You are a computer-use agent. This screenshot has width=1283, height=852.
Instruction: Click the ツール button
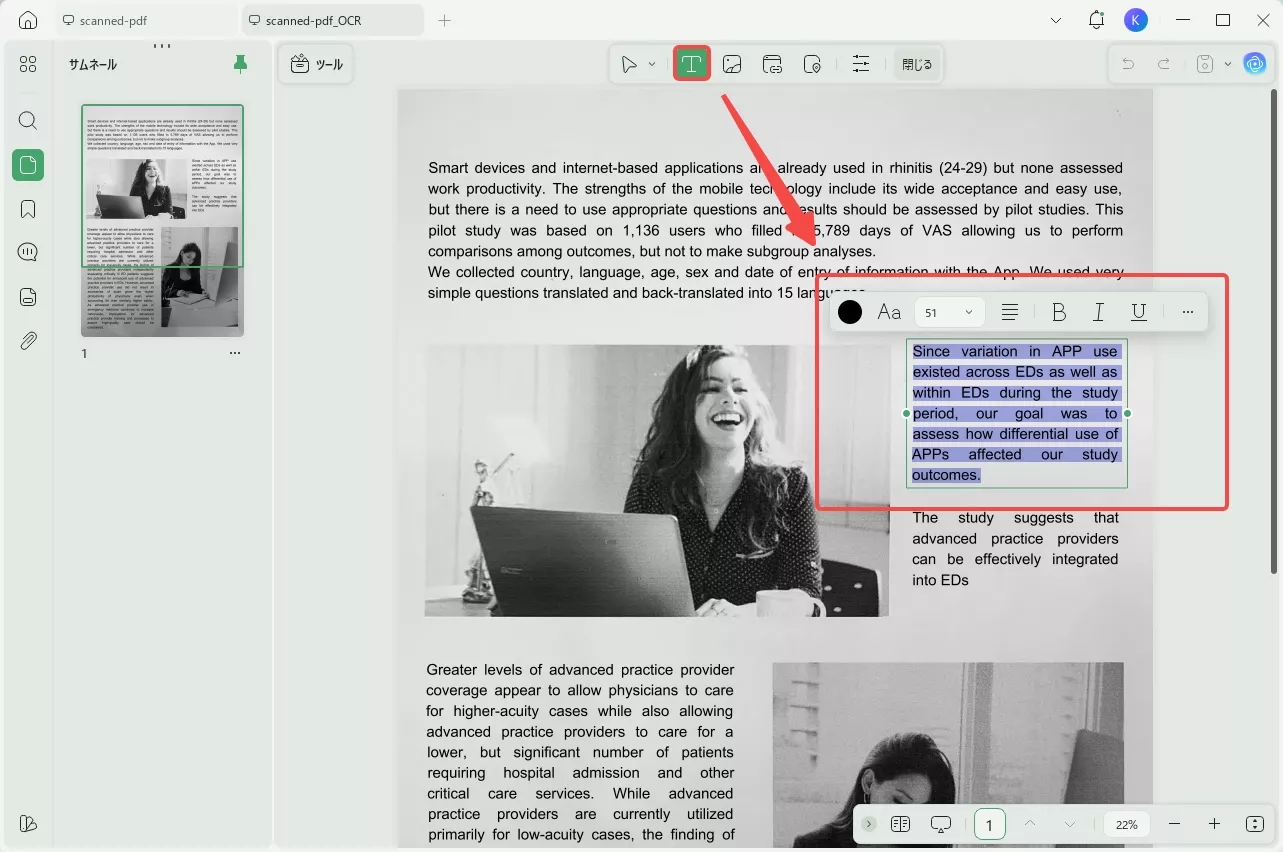pos(316,64)
